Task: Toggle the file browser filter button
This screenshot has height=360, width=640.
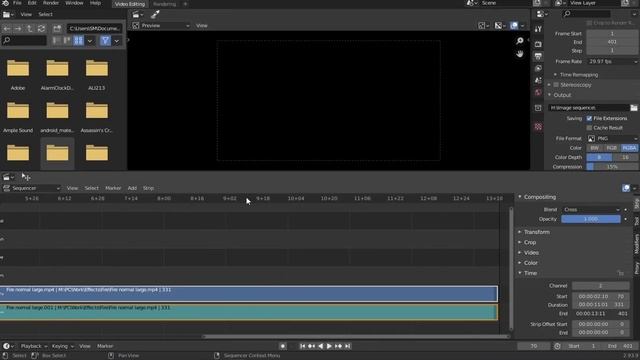Action: click(x=105, y=40)
